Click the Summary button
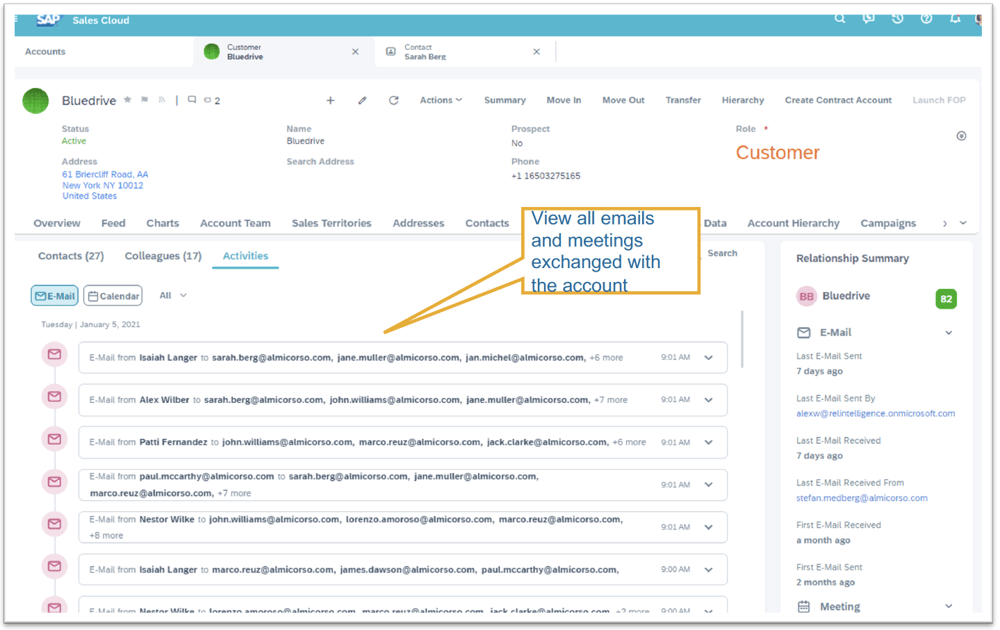The image size is (1000, 630). [504, 100]
